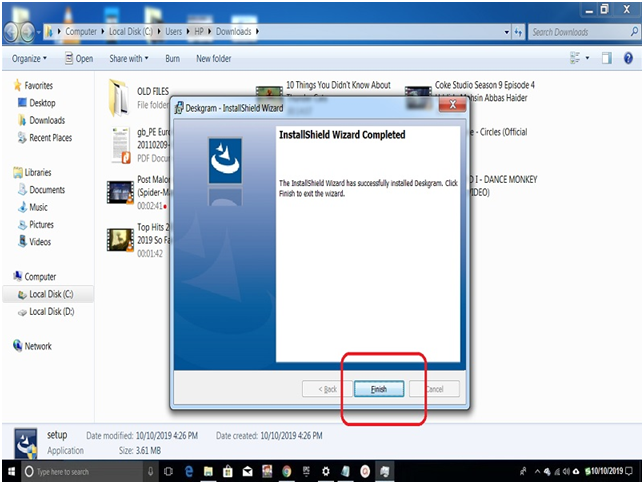This screenshot has height=484, width=644.
Task: Show hidden tray icons chevron
Action: (x=537, y=471)
